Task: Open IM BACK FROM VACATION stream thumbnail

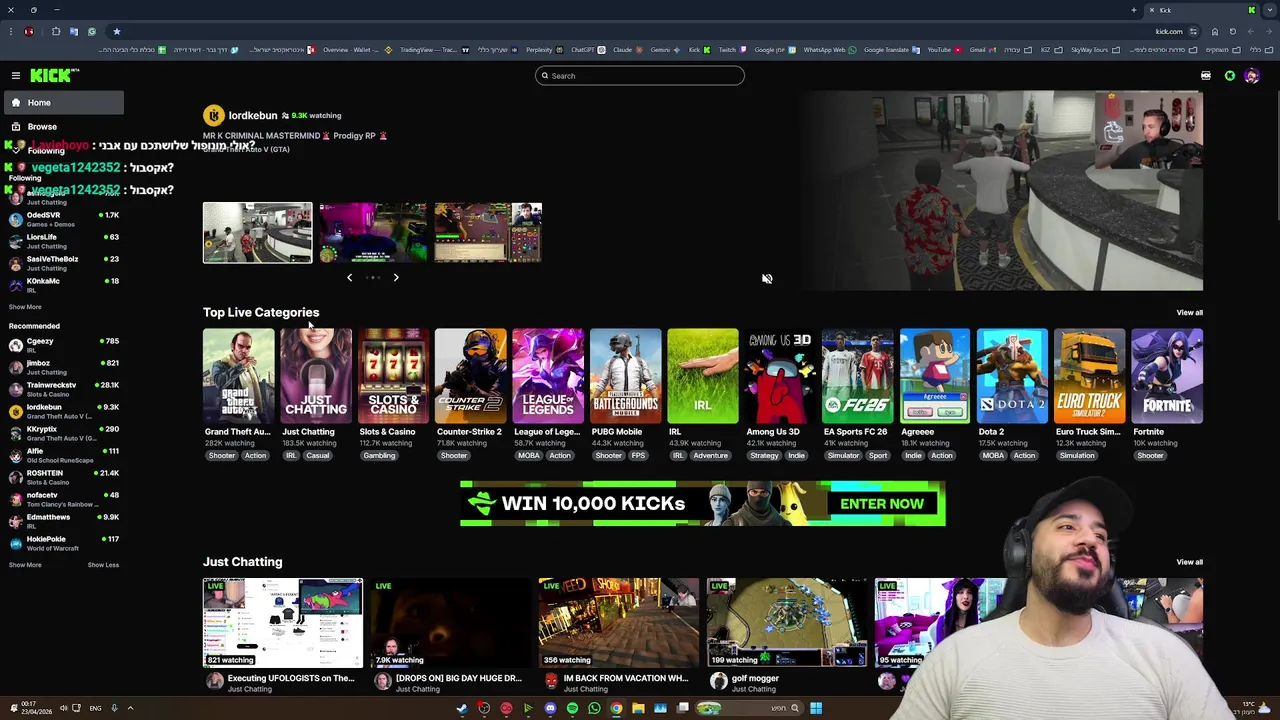Action: [619, 622]
